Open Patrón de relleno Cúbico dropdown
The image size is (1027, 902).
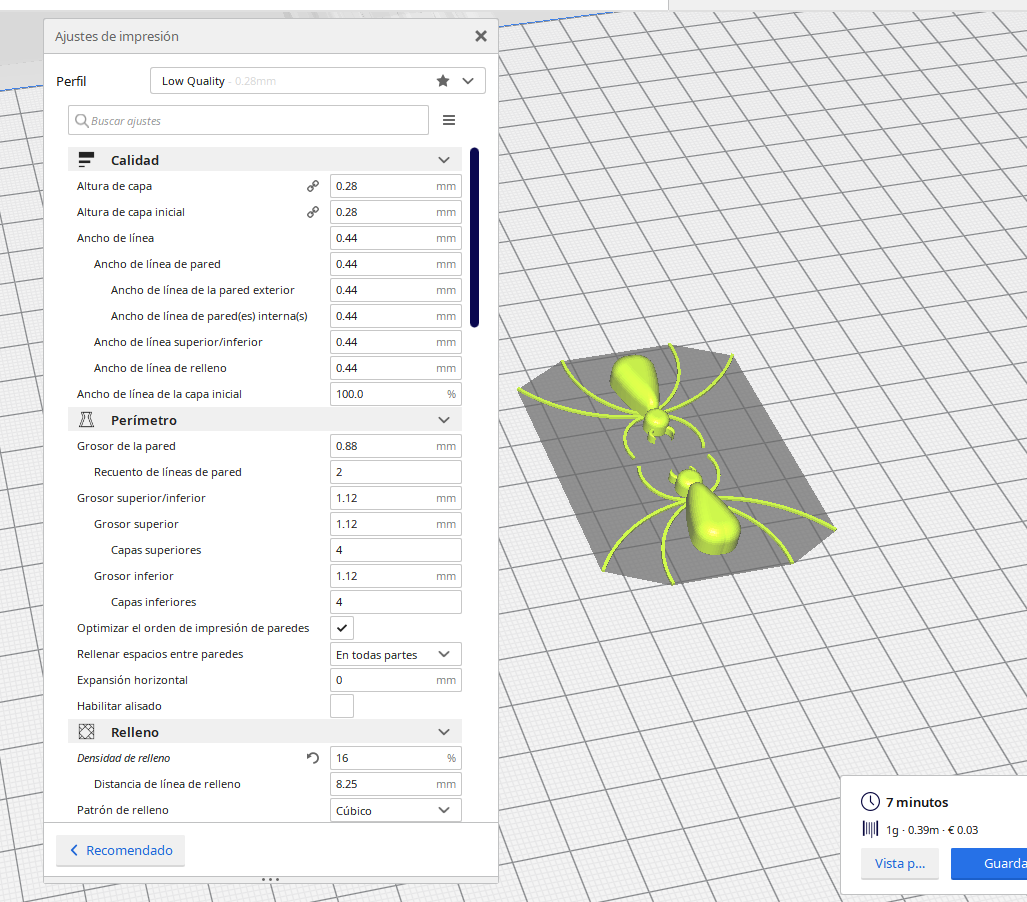[x=396, y=810]
